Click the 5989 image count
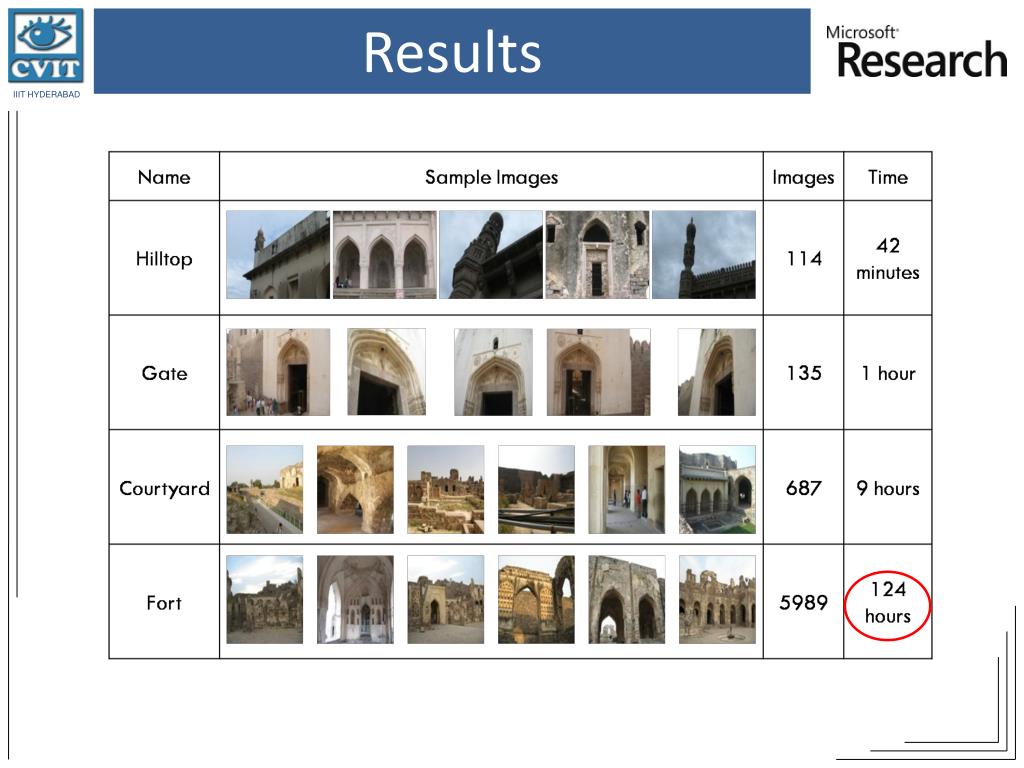Viewport: 1024px width, 768px height. click(x=803, y=602)
